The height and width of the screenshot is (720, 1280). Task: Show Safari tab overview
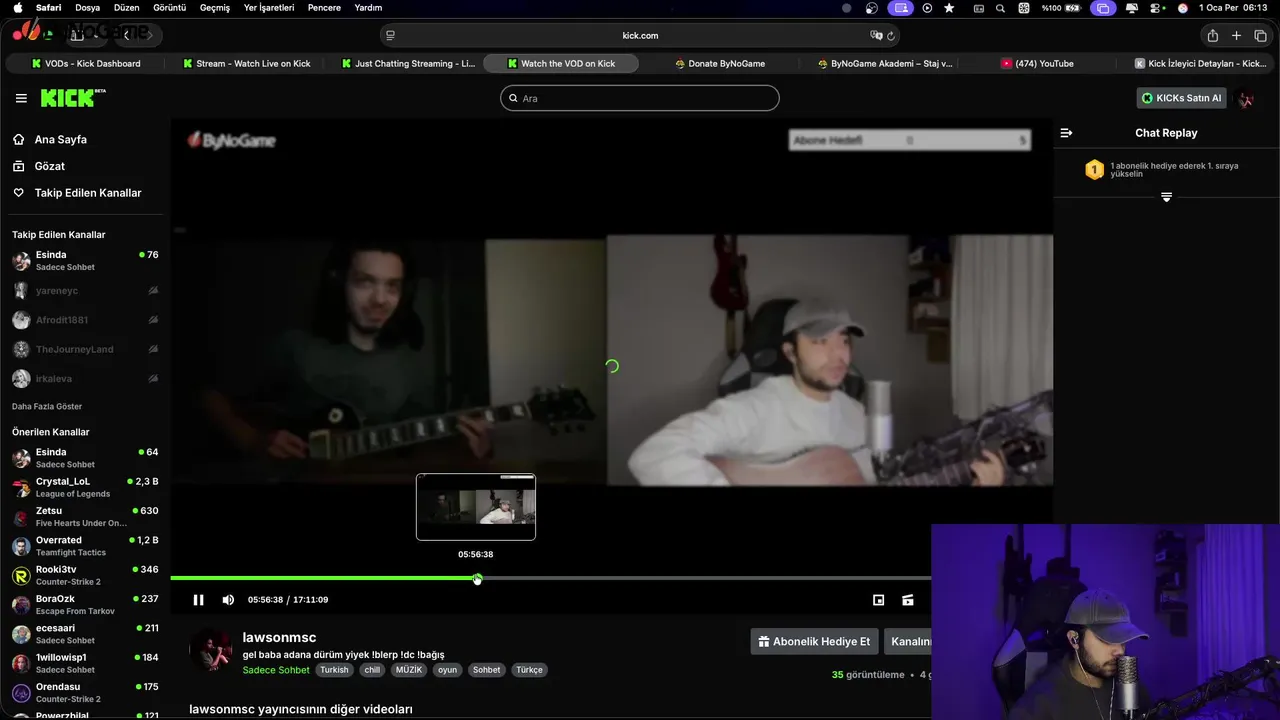[1260, 35]
